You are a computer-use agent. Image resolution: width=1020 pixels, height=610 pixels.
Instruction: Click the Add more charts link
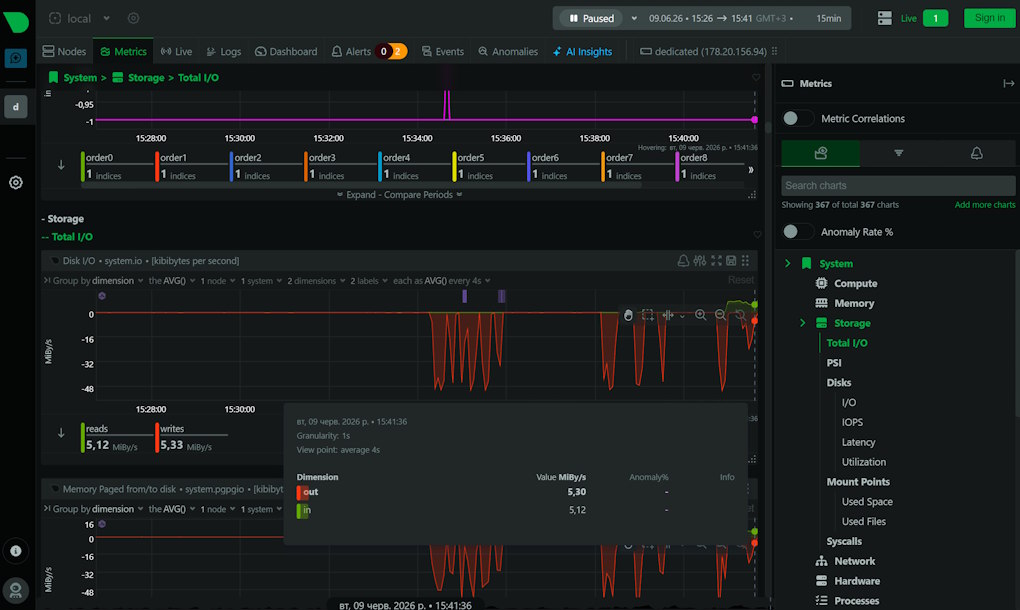(985, 205)
